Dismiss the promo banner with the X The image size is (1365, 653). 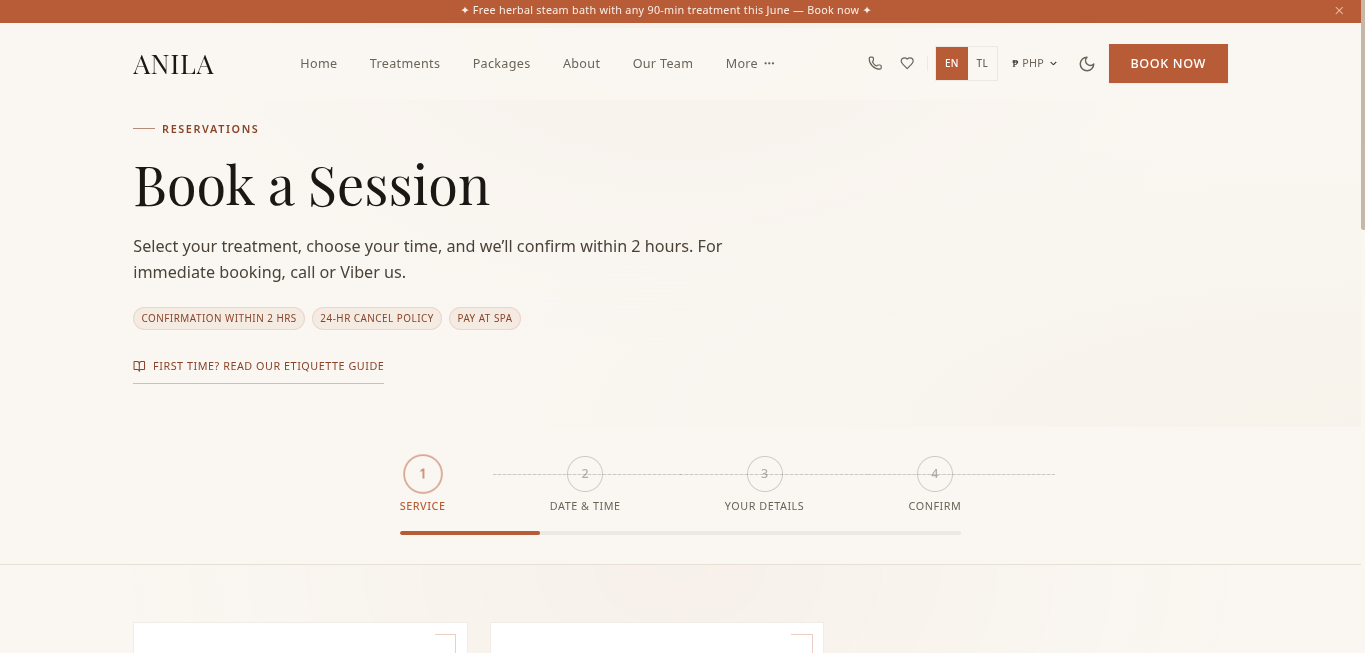[x=1339, y=11]
